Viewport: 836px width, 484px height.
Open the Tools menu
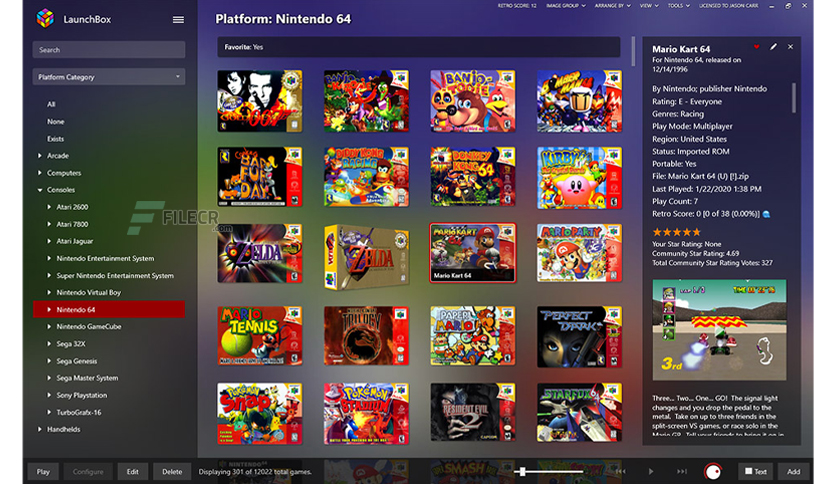[678, 5]
